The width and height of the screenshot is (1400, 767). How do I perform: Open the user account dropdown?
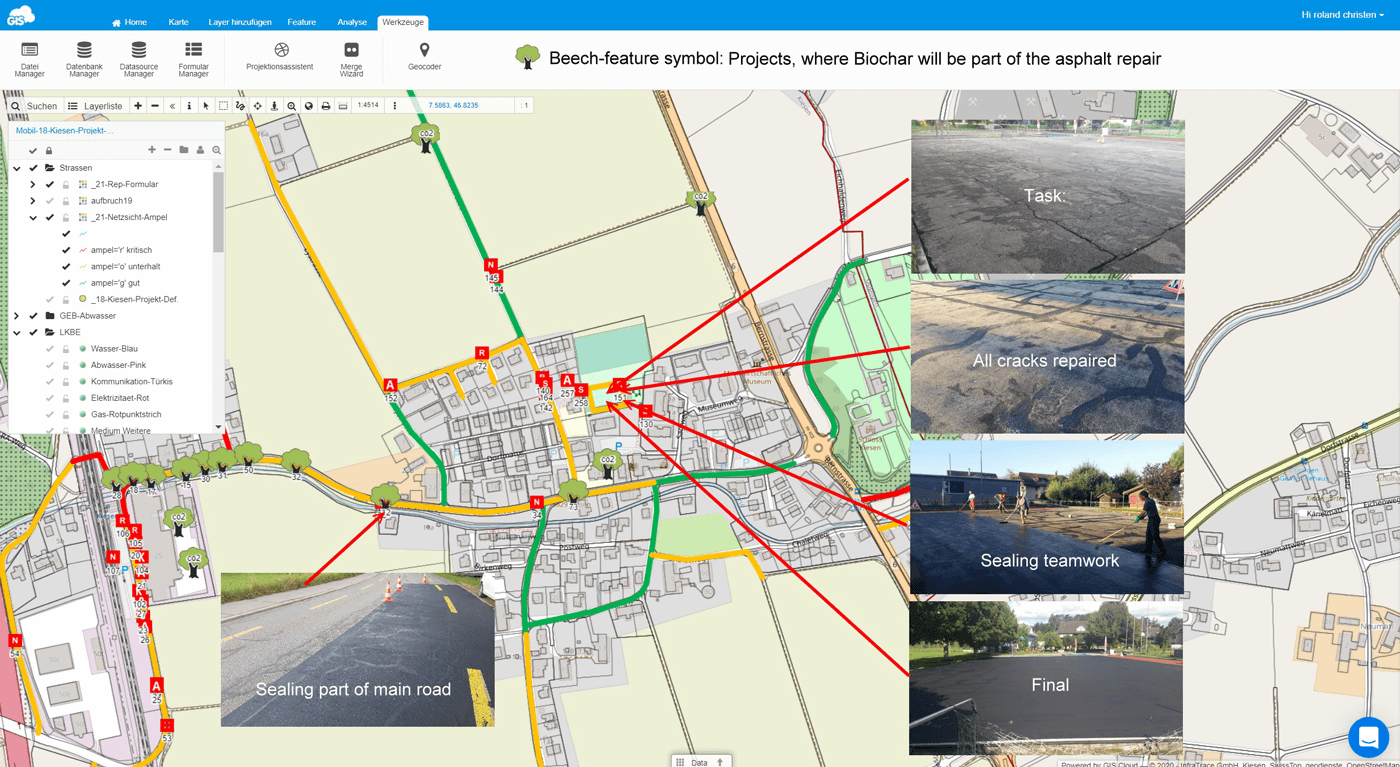point(1342,15)
